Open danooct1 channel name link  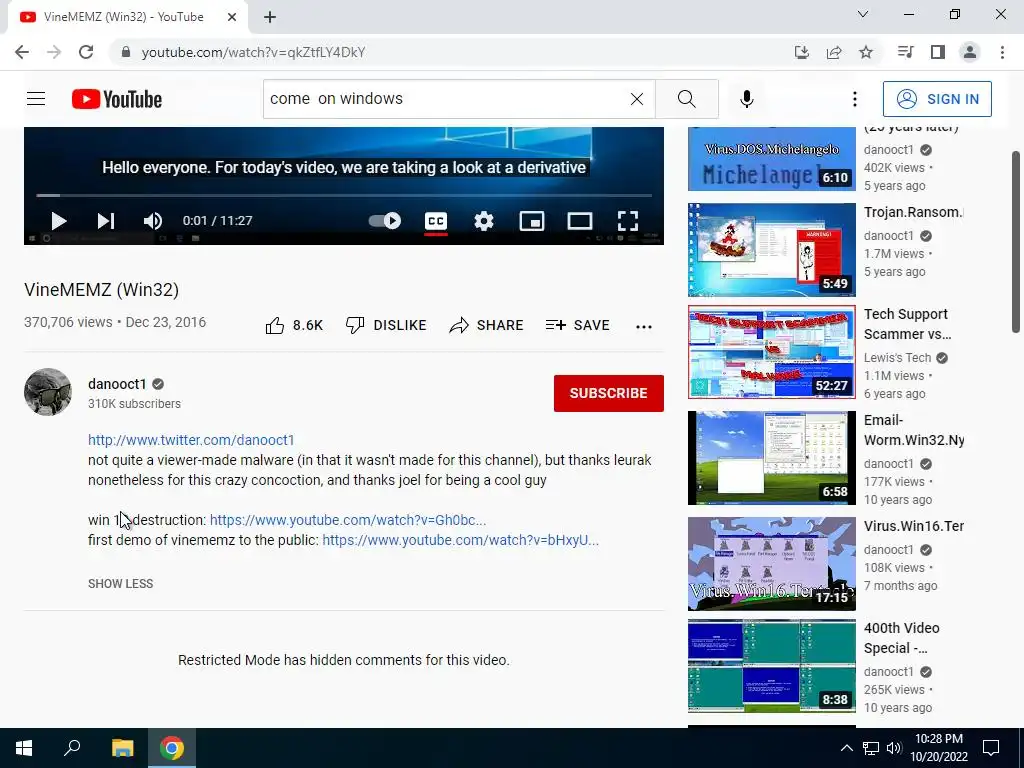pos(118,384)
